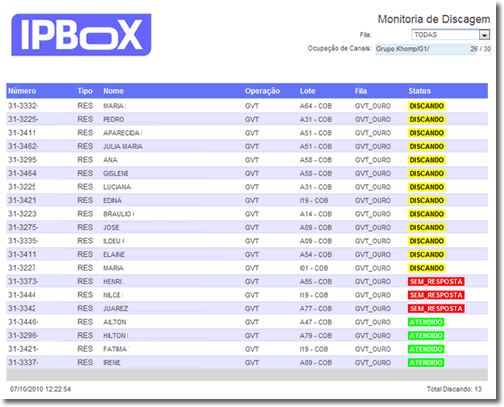
Task: Click ATENDIDO badge for AILTON
Action: point(426,322)
